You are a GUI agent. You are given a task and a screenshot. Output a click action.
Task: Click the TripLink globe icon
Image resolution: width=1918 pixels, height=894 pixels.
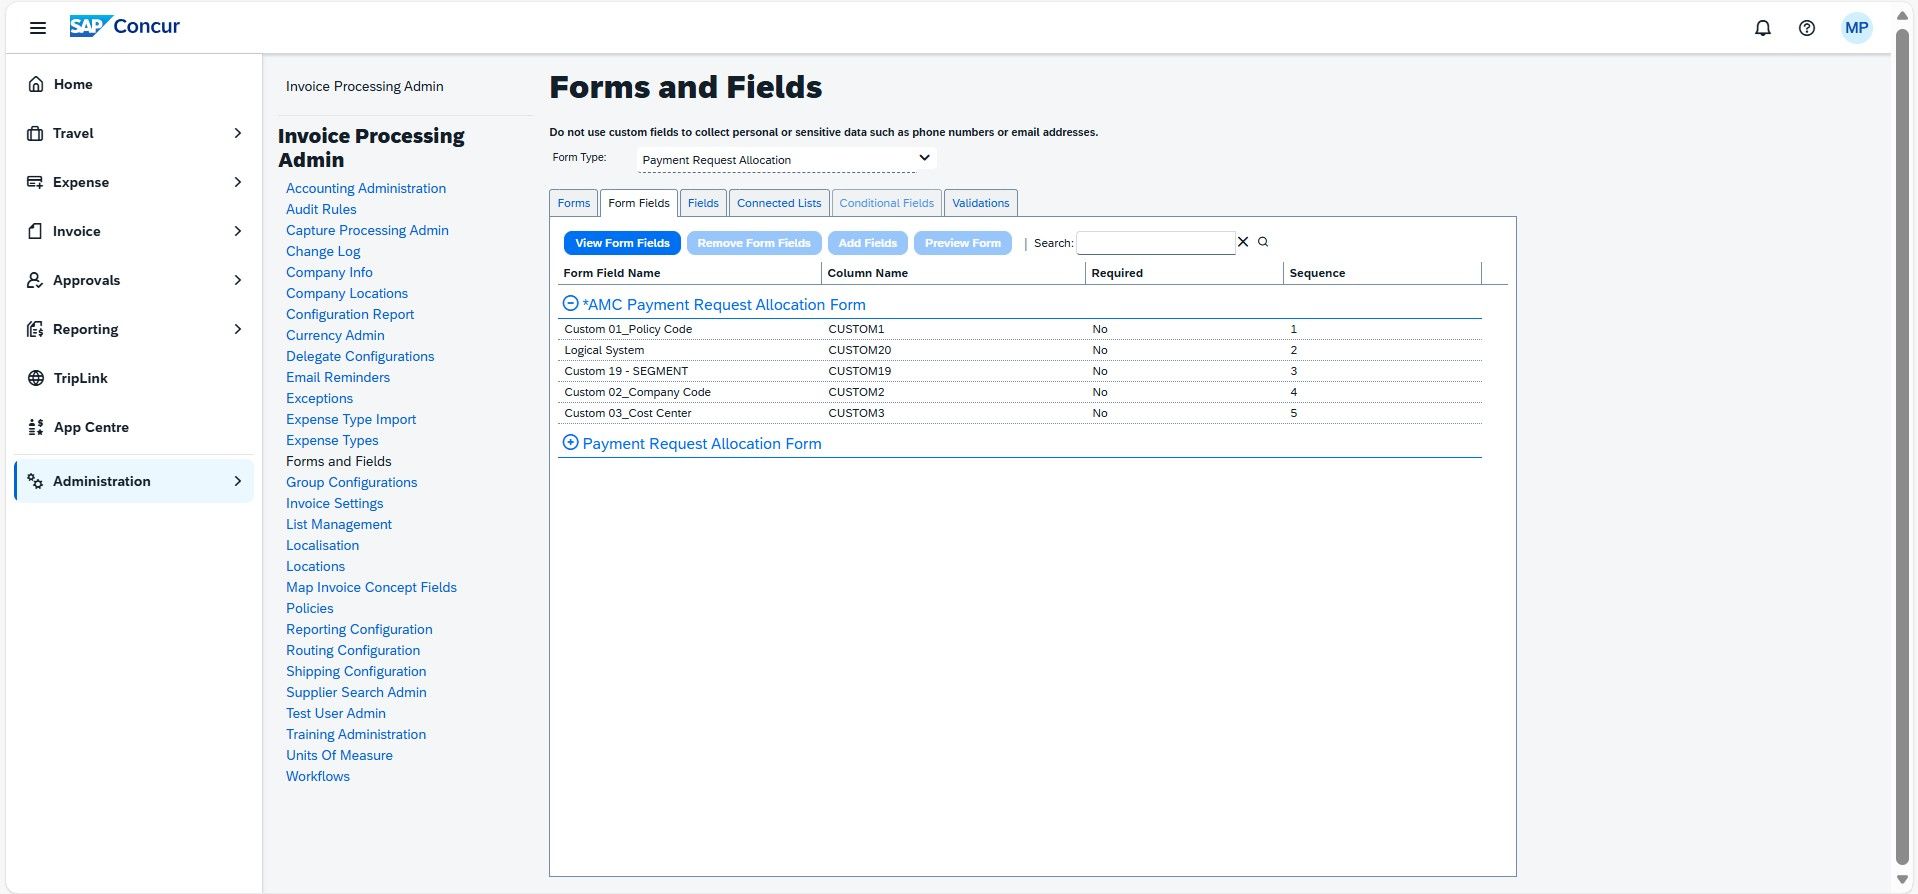pyautogui.click(x=36, y=378)
